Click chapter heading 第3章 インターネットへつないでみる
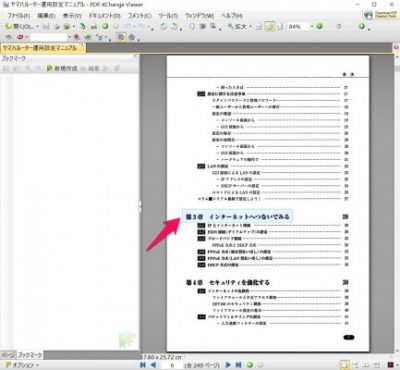The width and height of the screenshot is (400, 370). coord(237,216)
